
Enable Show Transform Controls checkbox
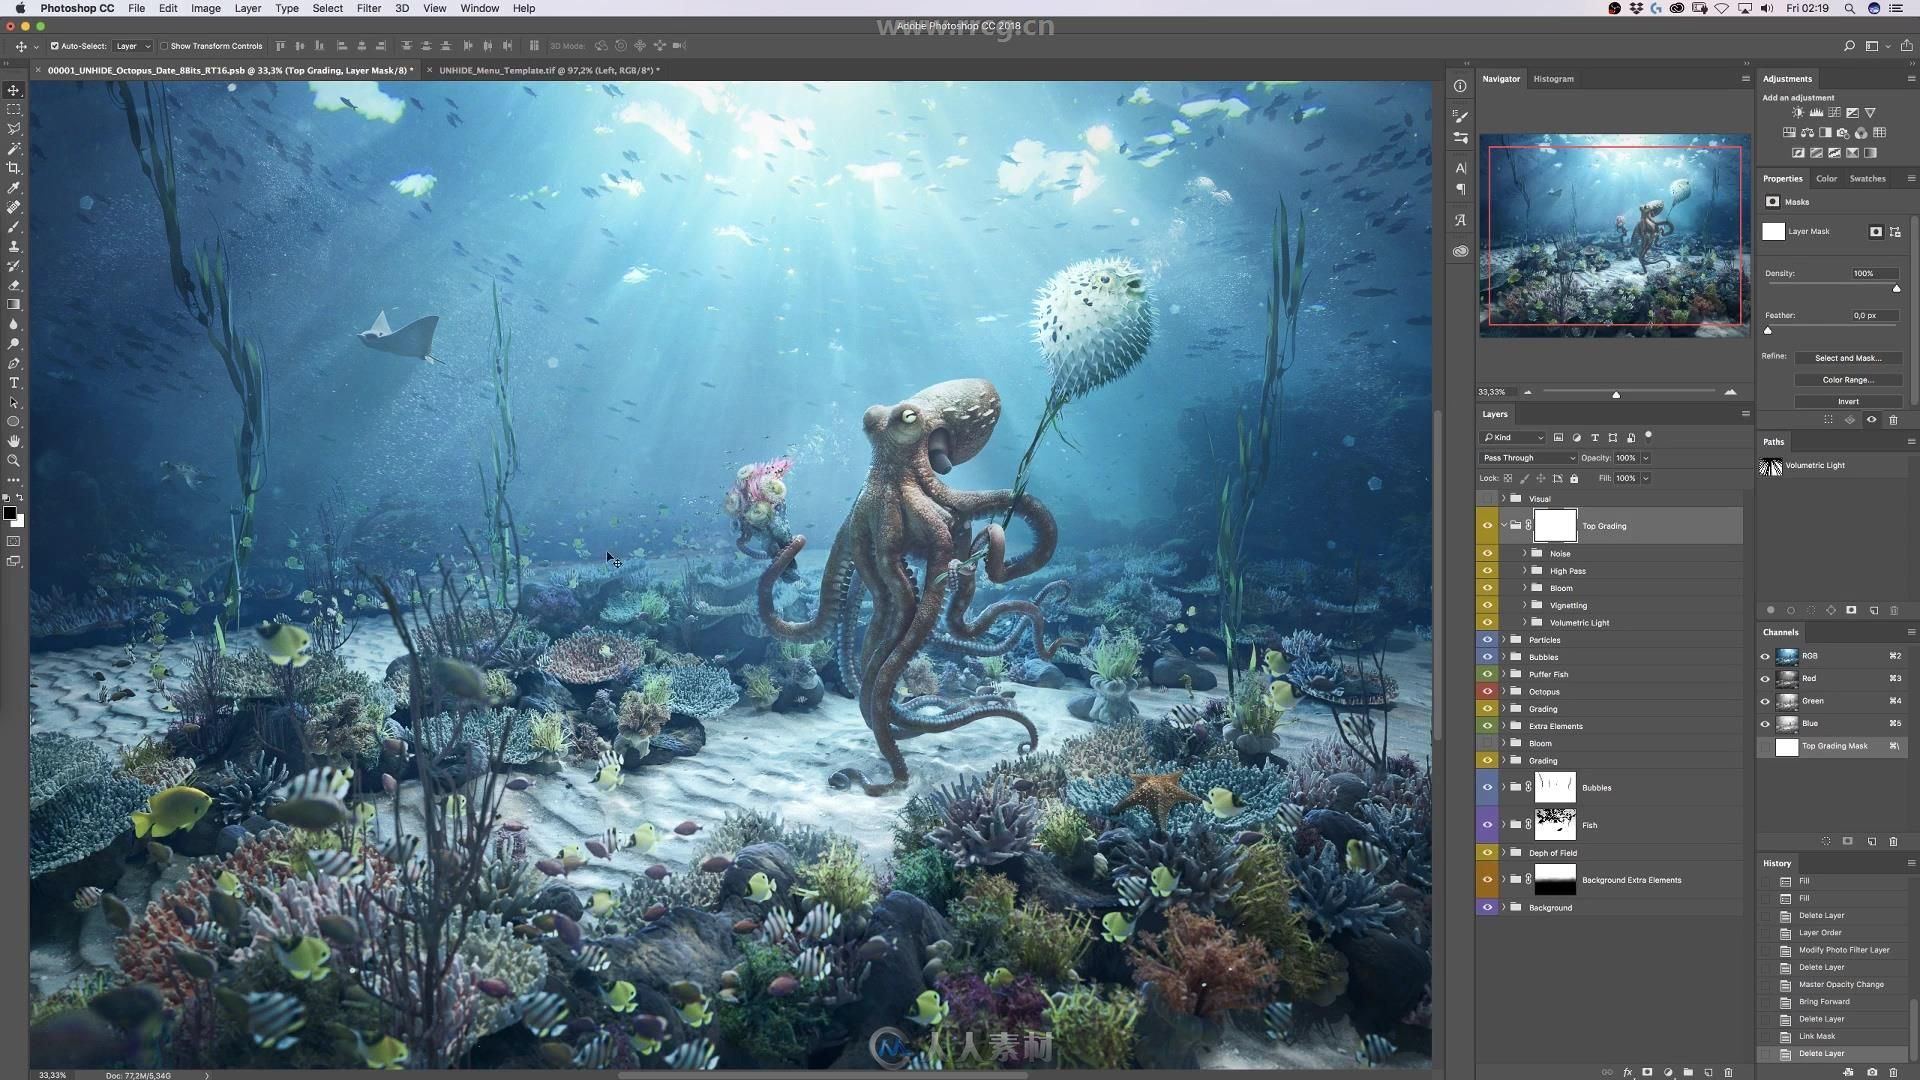pos(164,46)
